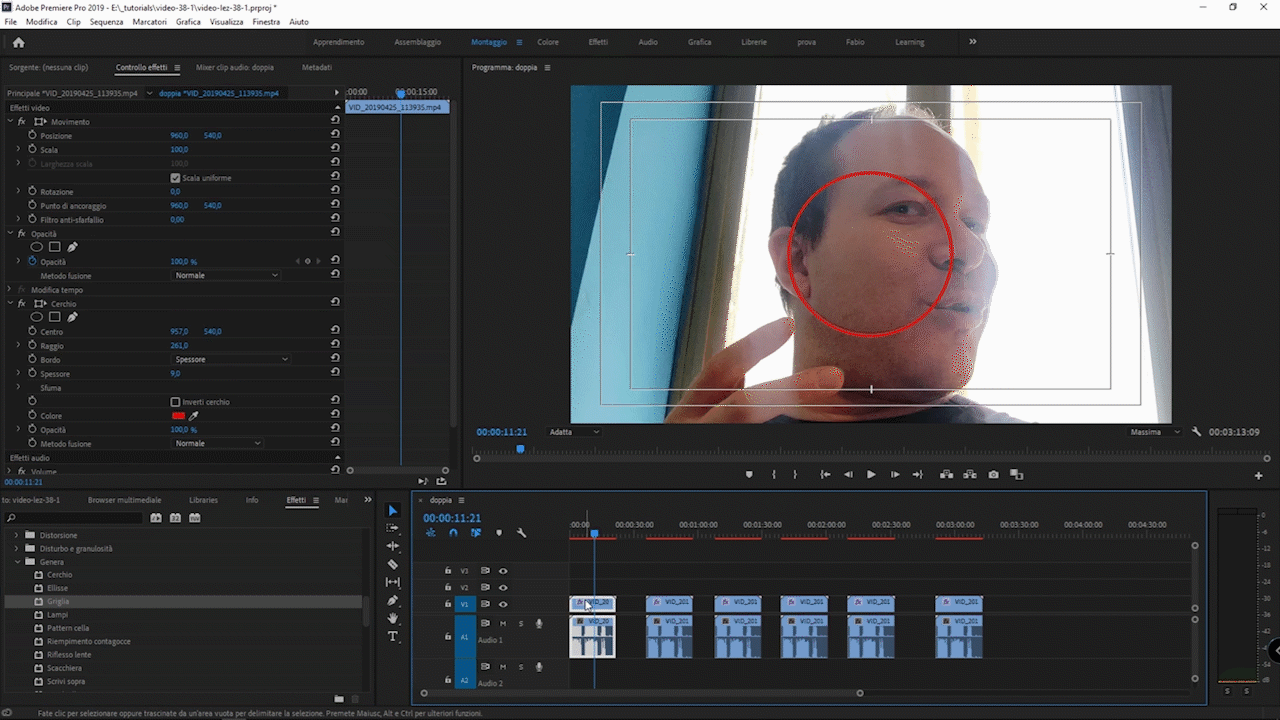Select the Type tool
This screenshot has height=720, width=1280.
(392, 636)
